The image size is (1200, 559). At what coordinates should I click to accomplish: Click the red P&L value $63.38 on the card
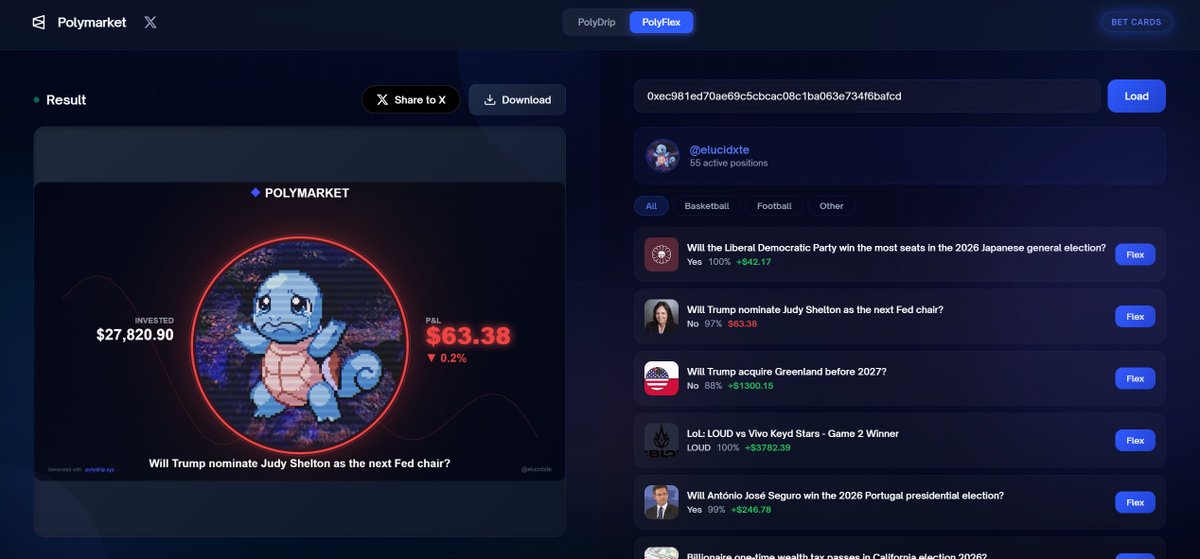469,335
